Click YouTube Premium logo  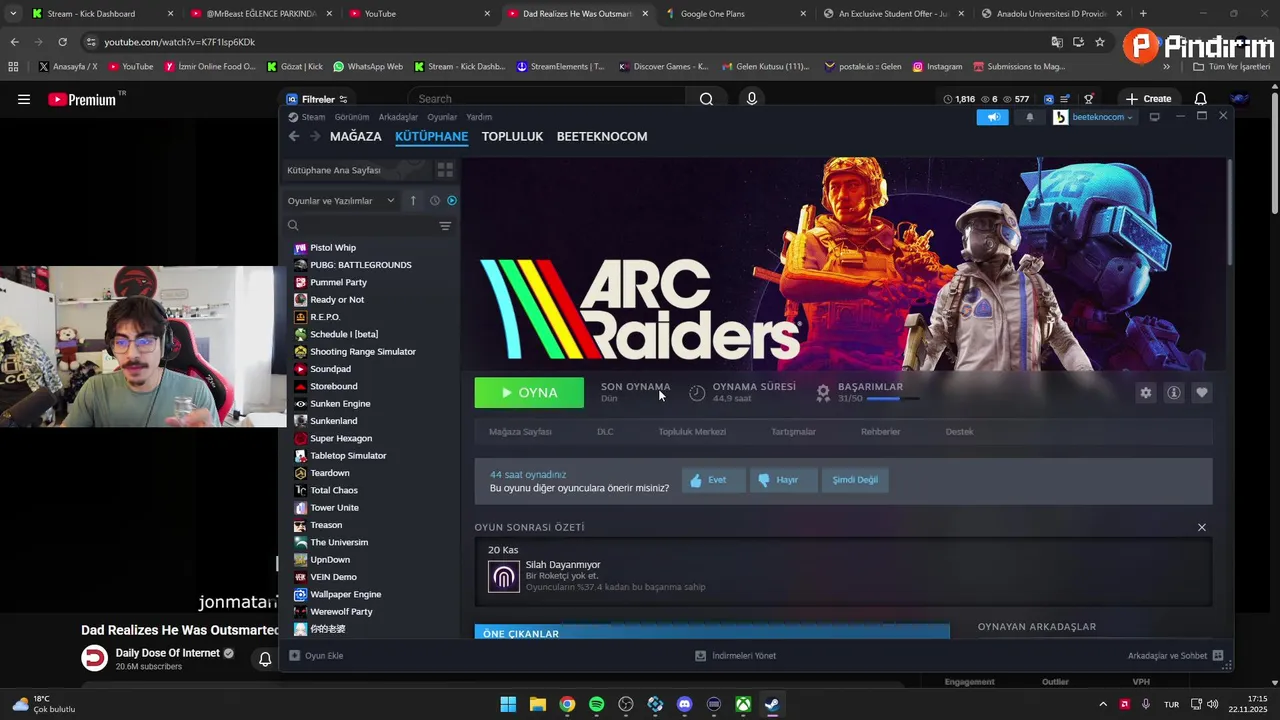[82, 99]
